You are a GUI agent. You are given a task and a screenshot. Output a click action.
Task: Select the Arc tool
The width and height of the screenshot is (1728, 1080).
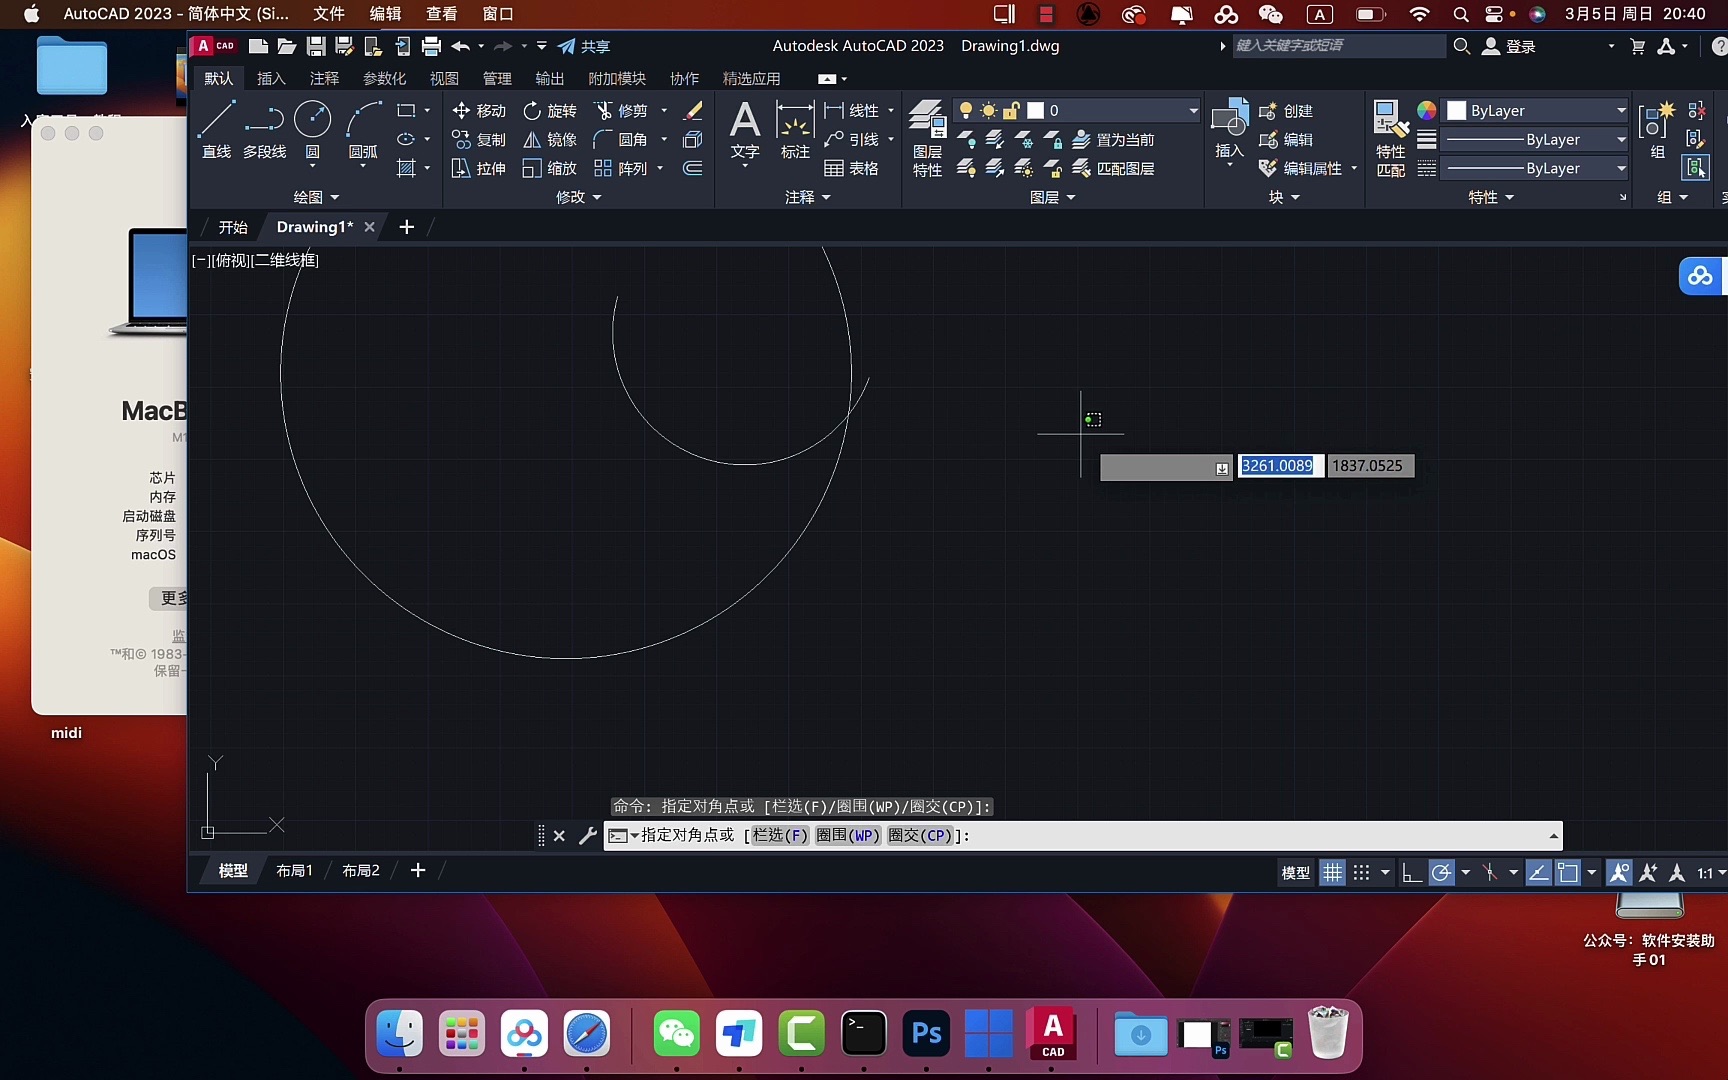(x=361, y=124)
